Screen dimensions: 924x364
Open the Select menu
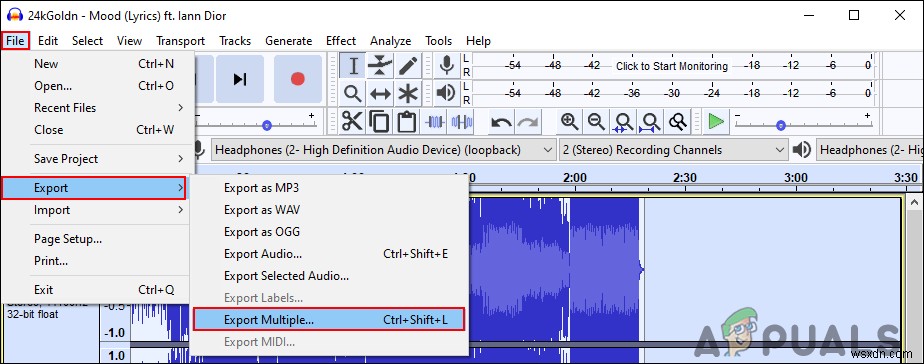pos(87,41)
